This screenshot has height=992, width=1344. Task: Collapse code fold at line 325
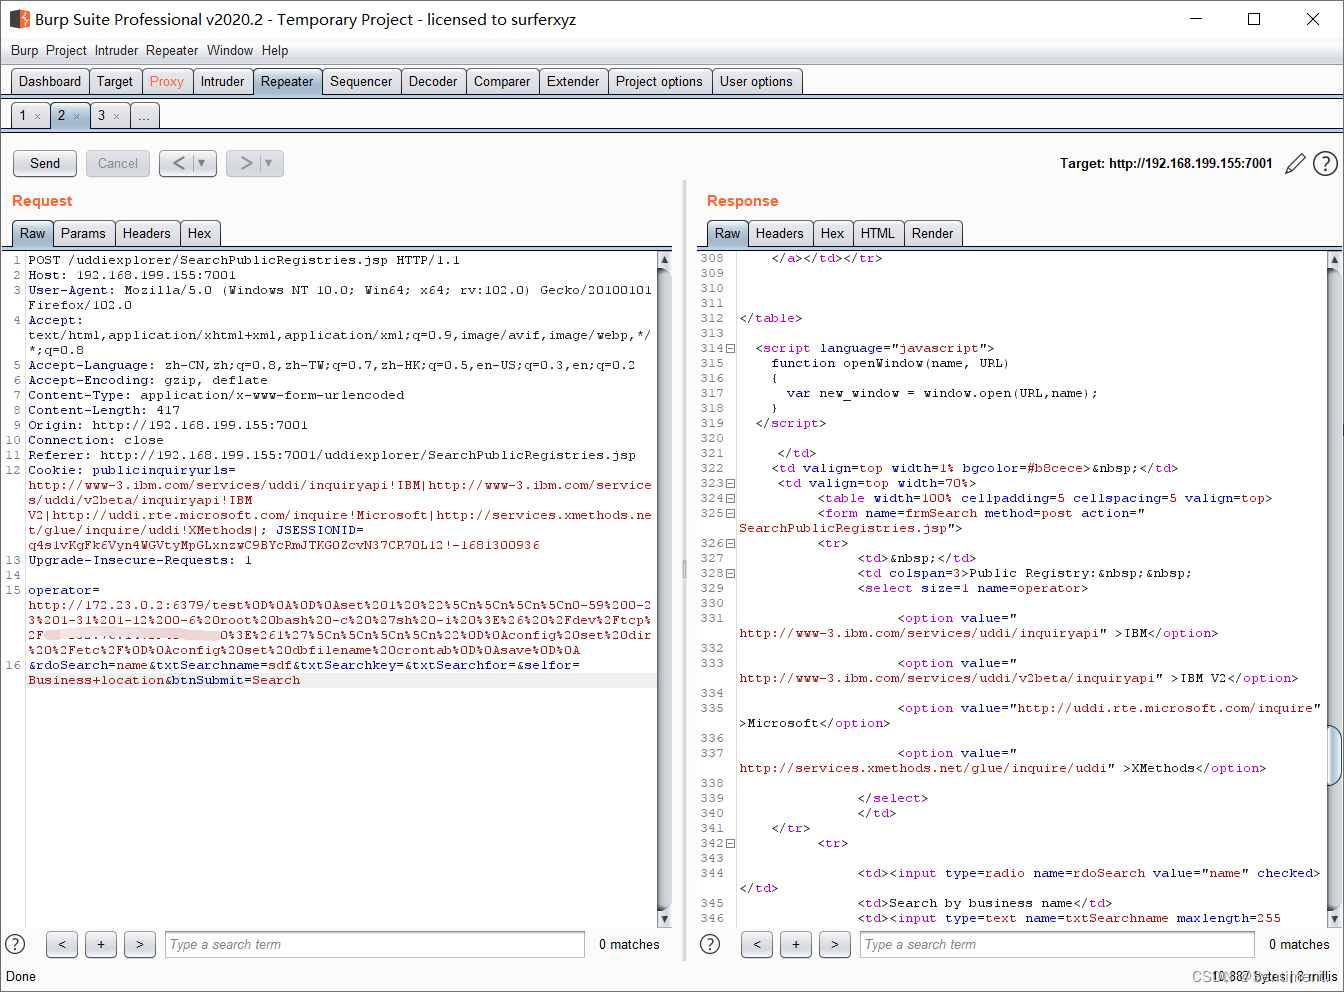point(730,513)
